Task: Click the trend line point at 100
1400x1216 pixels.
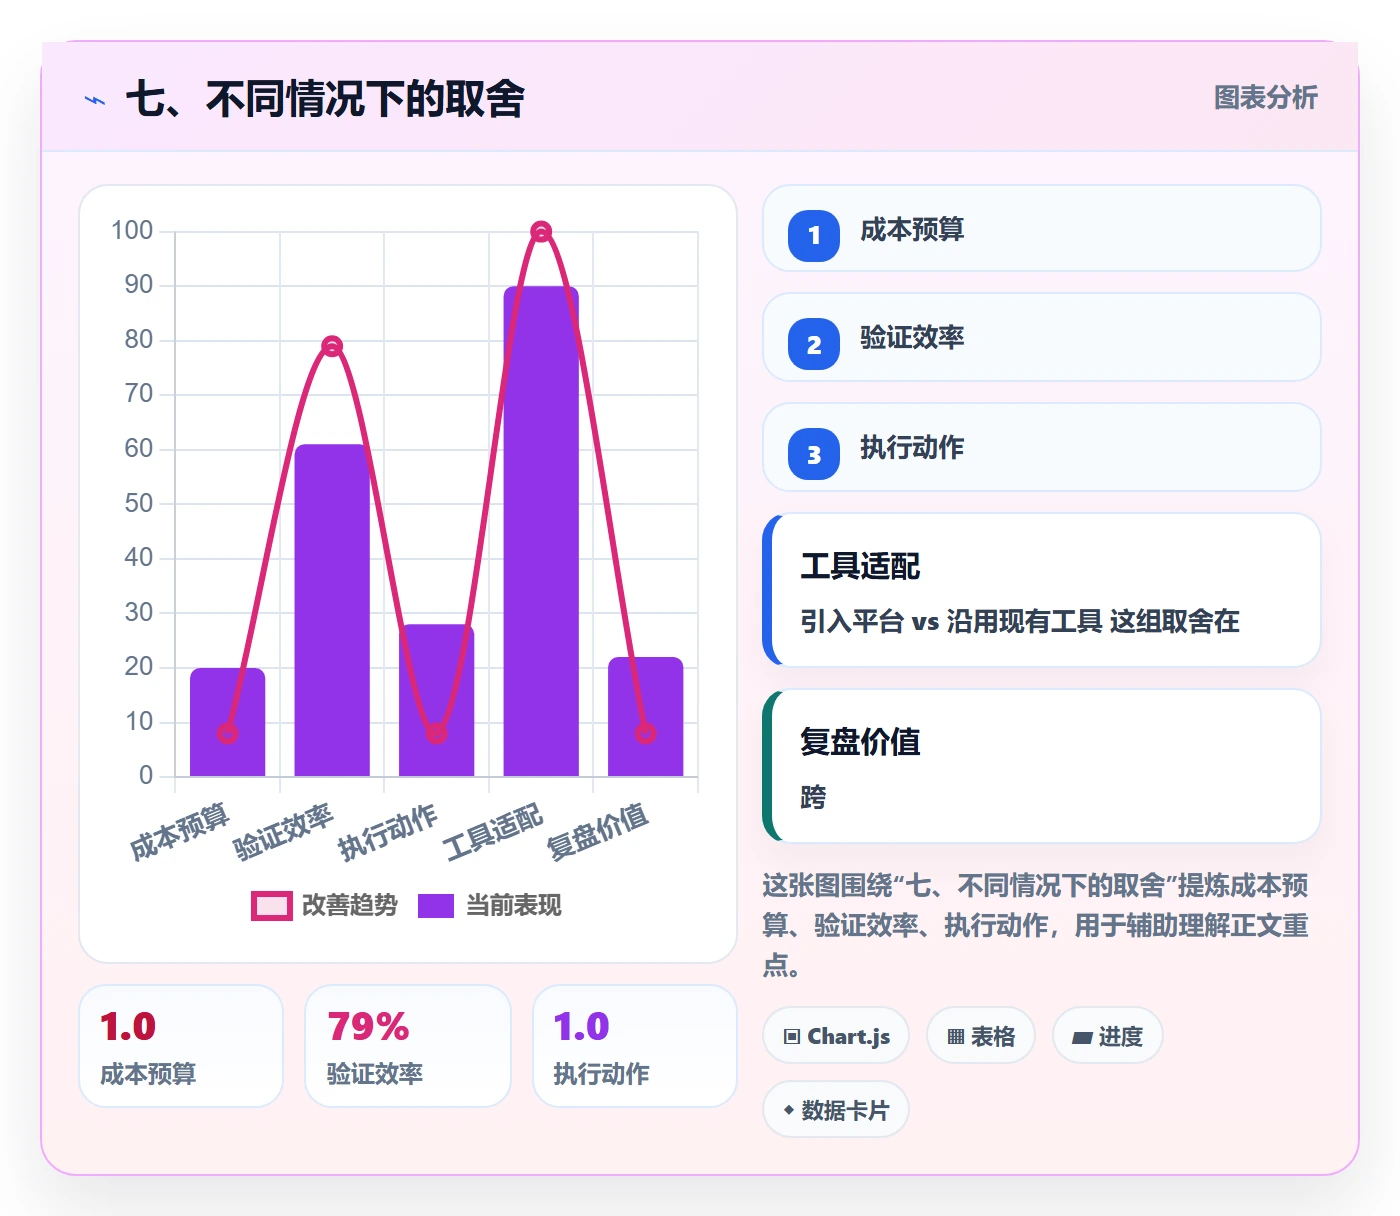Action: pyautogui.click(x=541, y=232)
